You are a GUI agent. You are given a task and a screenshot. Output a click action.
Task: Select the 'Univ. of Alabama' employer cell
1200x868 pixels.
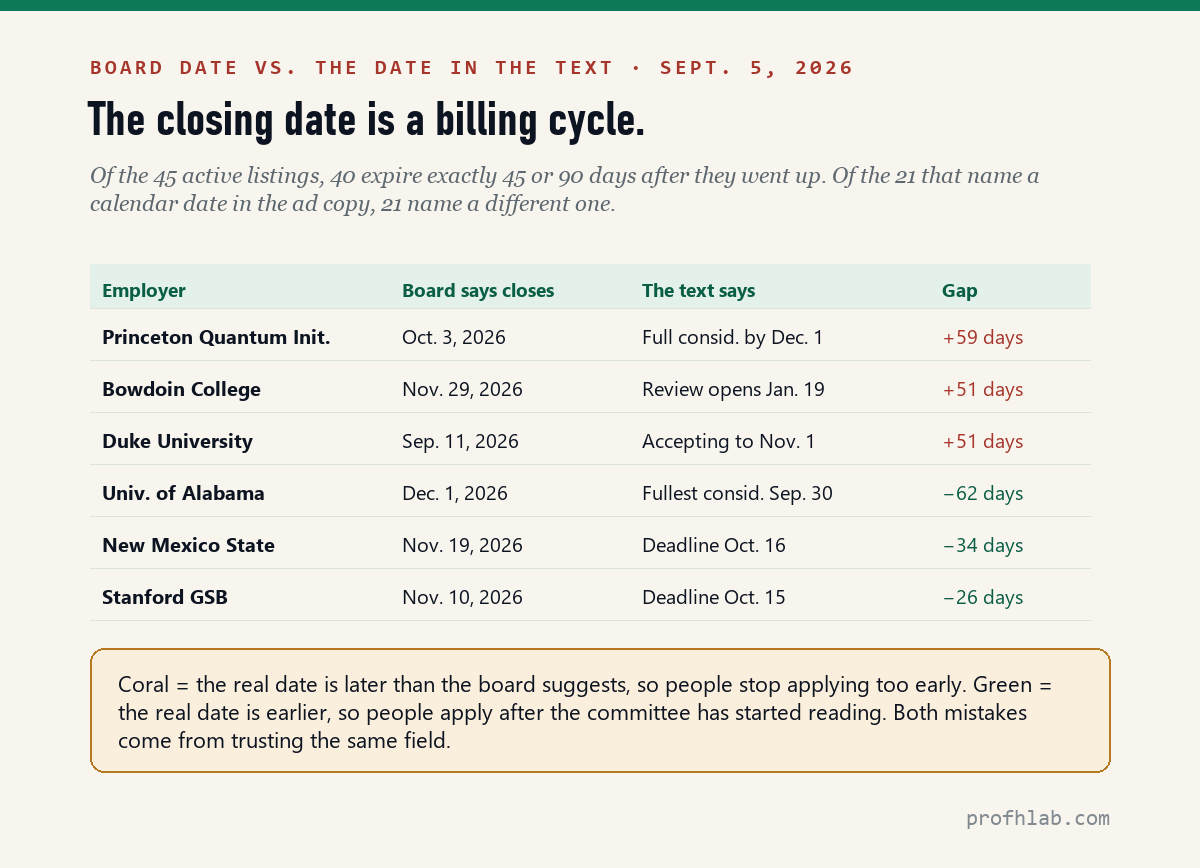coord(183,493)
